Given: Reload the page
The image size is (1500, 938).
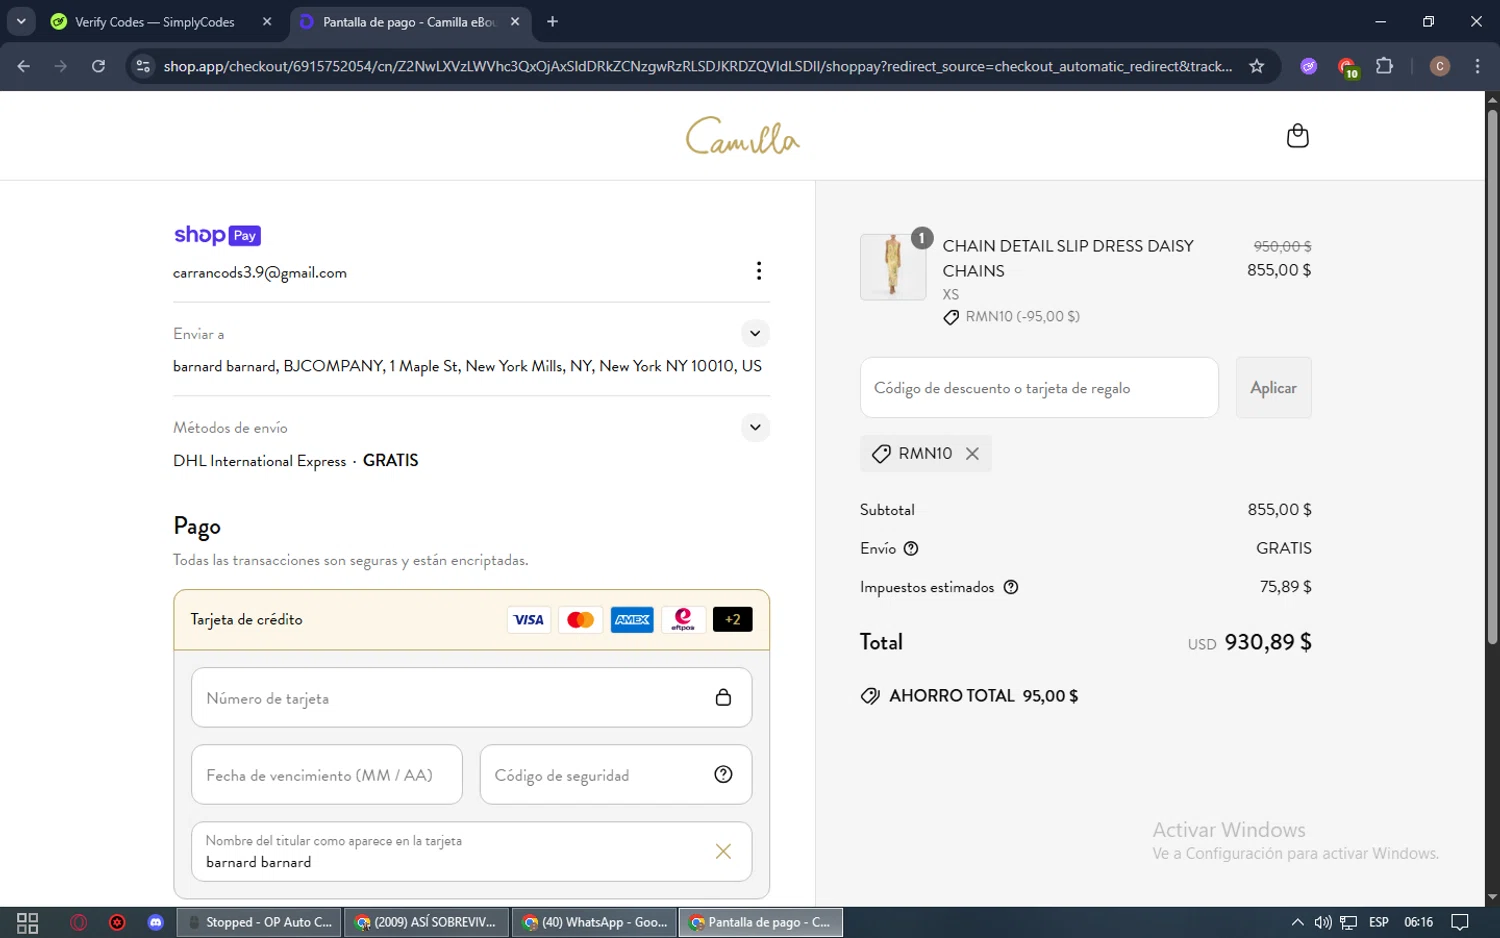Looking at the screenshot, I should click(98, 66).
